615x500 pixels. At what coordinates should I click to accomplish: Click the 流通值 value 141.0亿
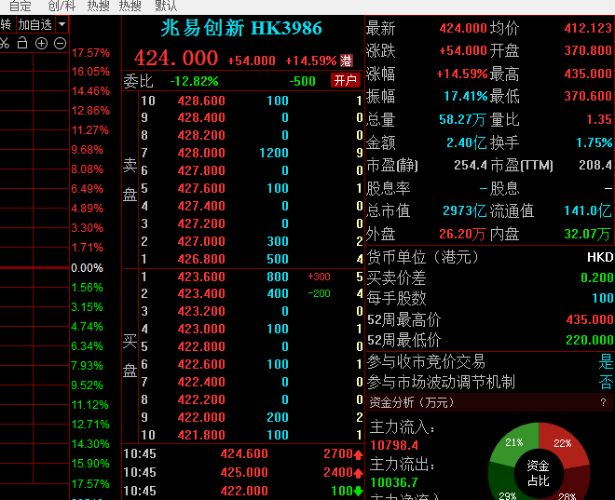[588, 211]
